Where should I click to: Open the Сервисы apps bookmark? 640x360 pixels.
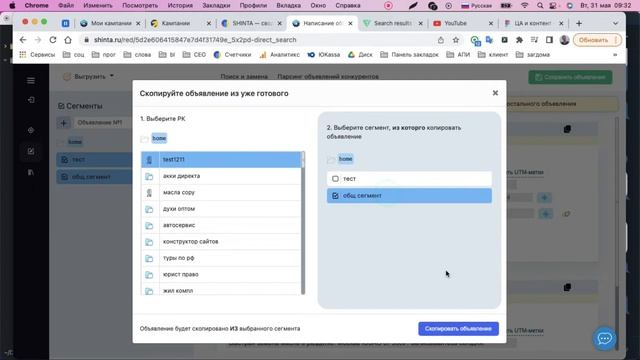pyautogui.click(x=37, y=54)
